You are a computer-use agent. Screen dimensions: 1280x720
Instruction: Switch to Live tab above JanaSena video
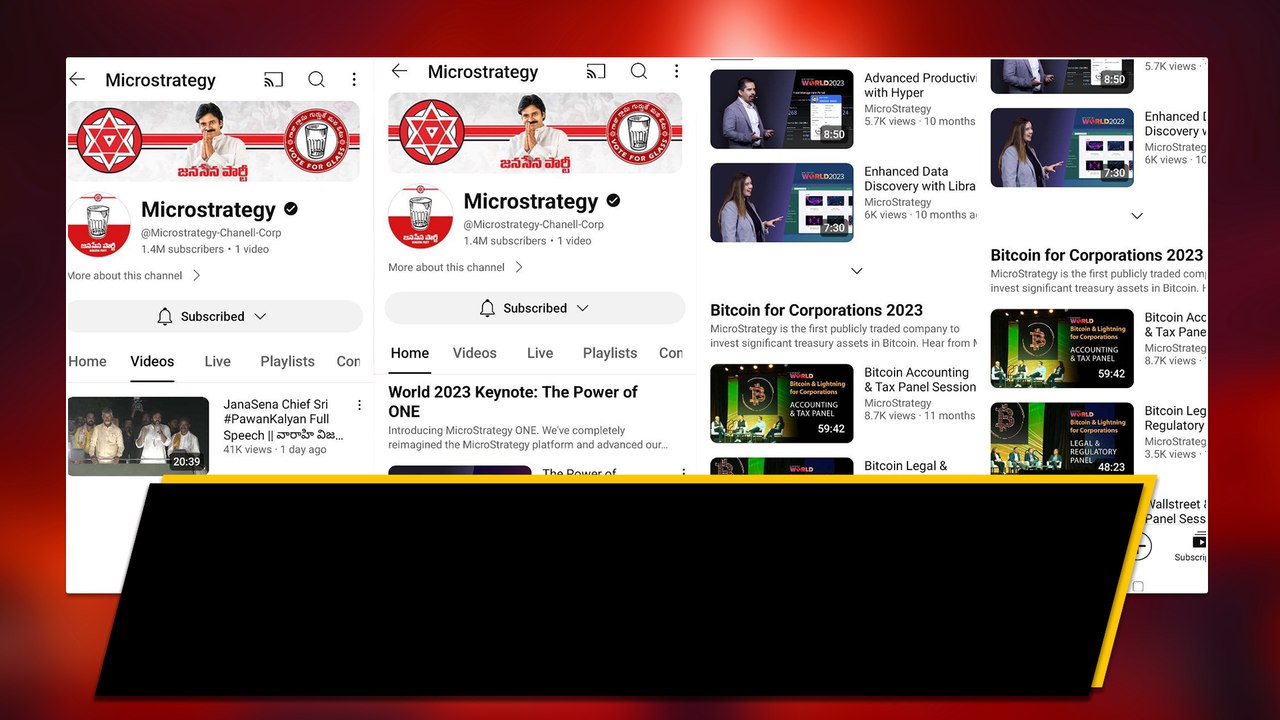coord(217,361)
